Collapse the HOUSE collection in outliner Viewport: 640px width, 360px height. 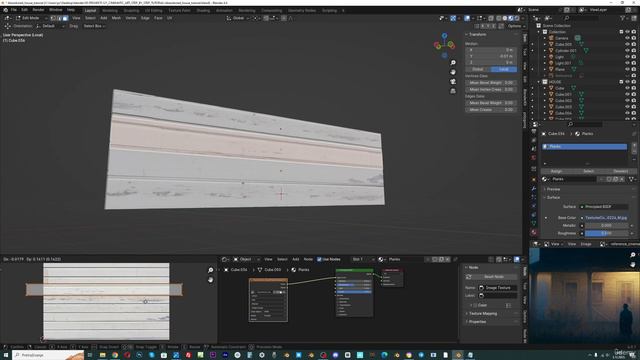click(539, 82)
